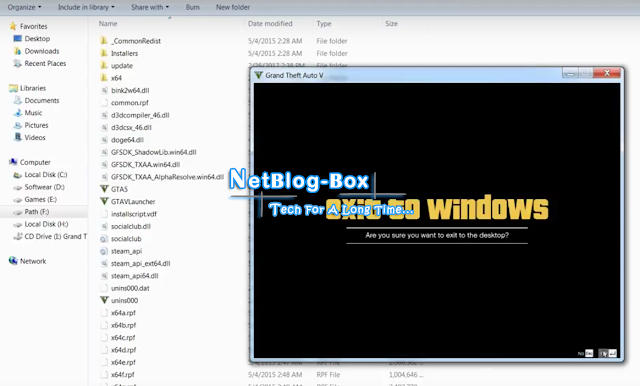The height and width of the screenshot is (386, 640).
Task: Select GFSDK_TXAA_AlphaResolve.win64.dll file
Action: [167, 177]
